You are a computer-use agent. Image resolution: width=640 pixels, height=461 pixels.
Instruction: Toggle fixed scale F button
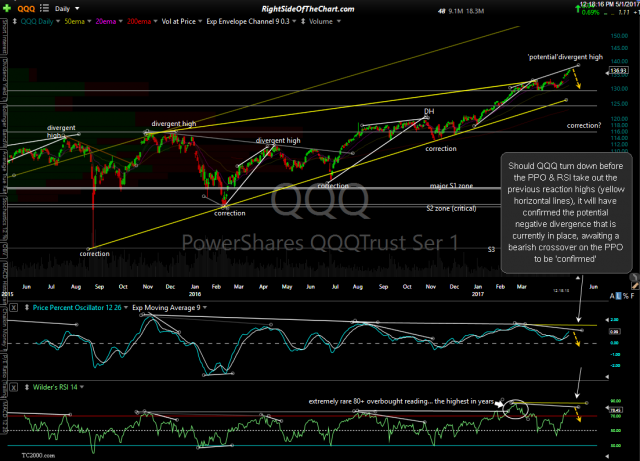pyautogui.click(x=633, y=296)
